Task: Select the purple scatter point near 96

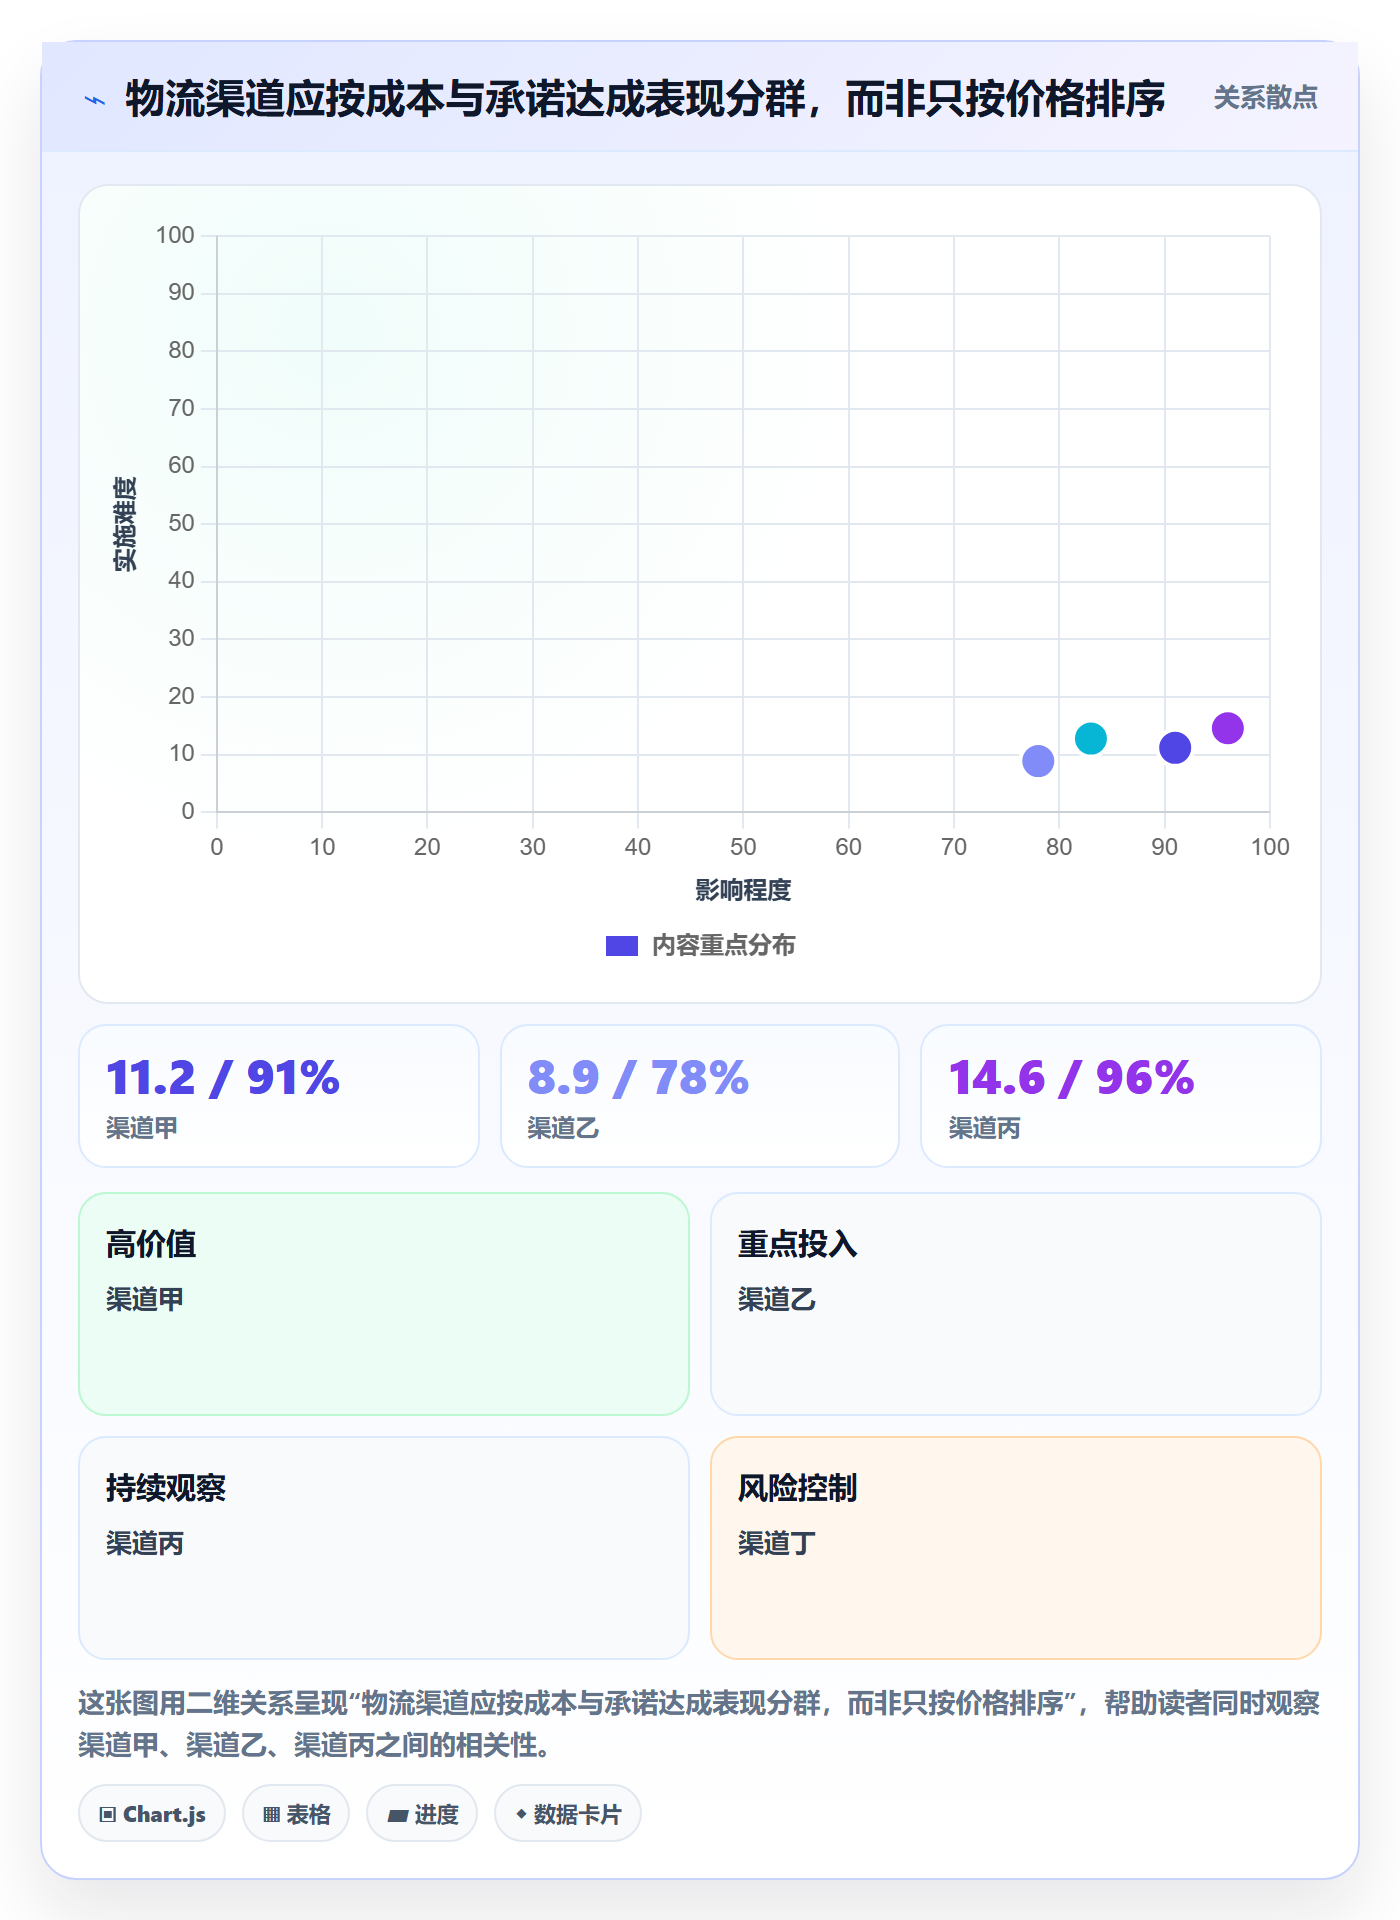Action: pos(1227,728)
